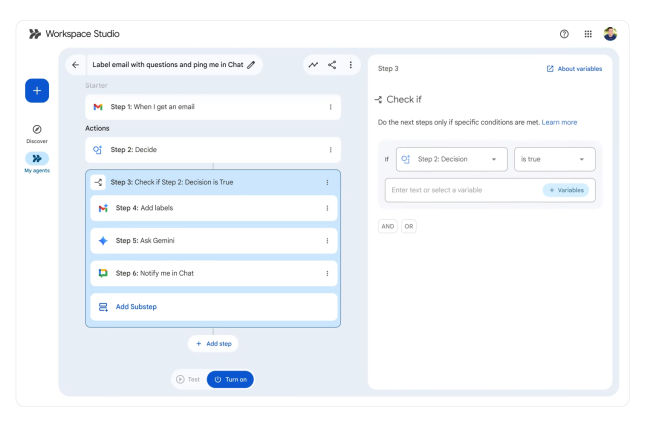
Task: Click the Add step button
Action: click(212, 343)
